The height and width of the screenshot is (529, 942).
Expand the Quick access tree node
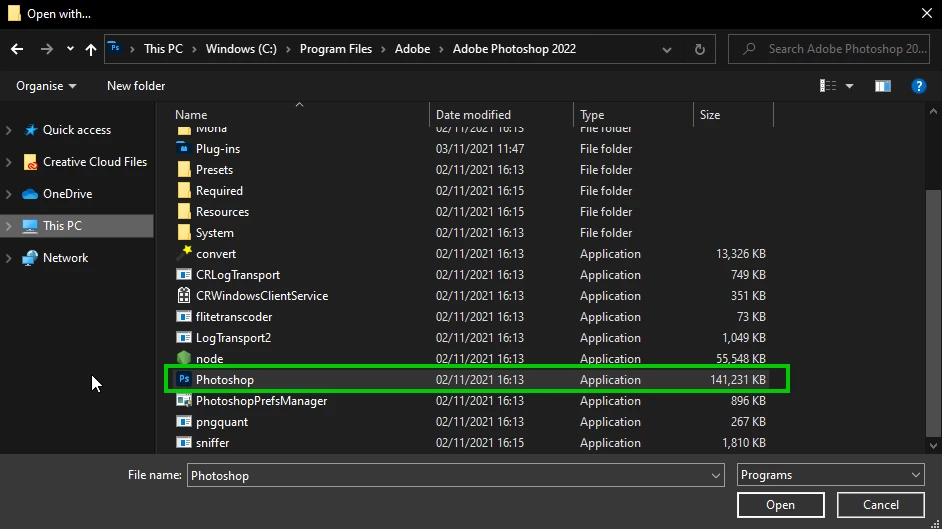click(8, 130)
